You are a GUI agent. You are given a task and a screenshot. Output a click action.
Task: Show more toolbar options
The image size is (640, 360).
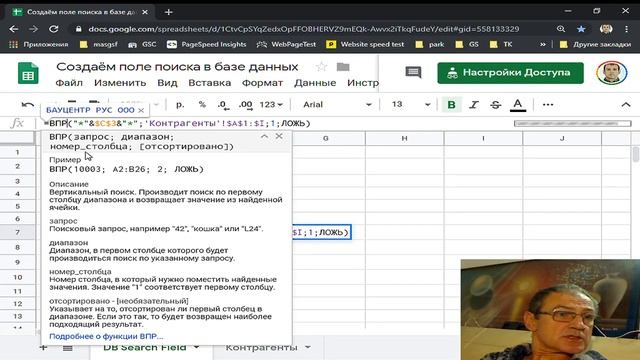coord(548,105)
